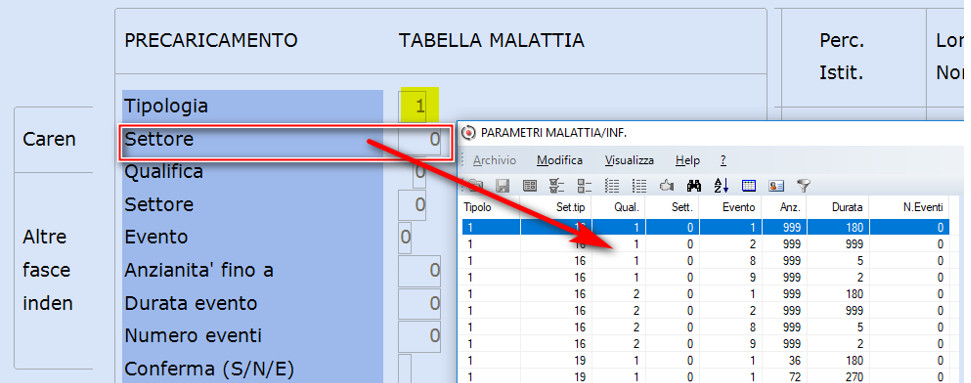Image resolution: width=971 pixels, height=383 pixels.
Task: Click the Settore field right below Tipologia
Action: 419,139
